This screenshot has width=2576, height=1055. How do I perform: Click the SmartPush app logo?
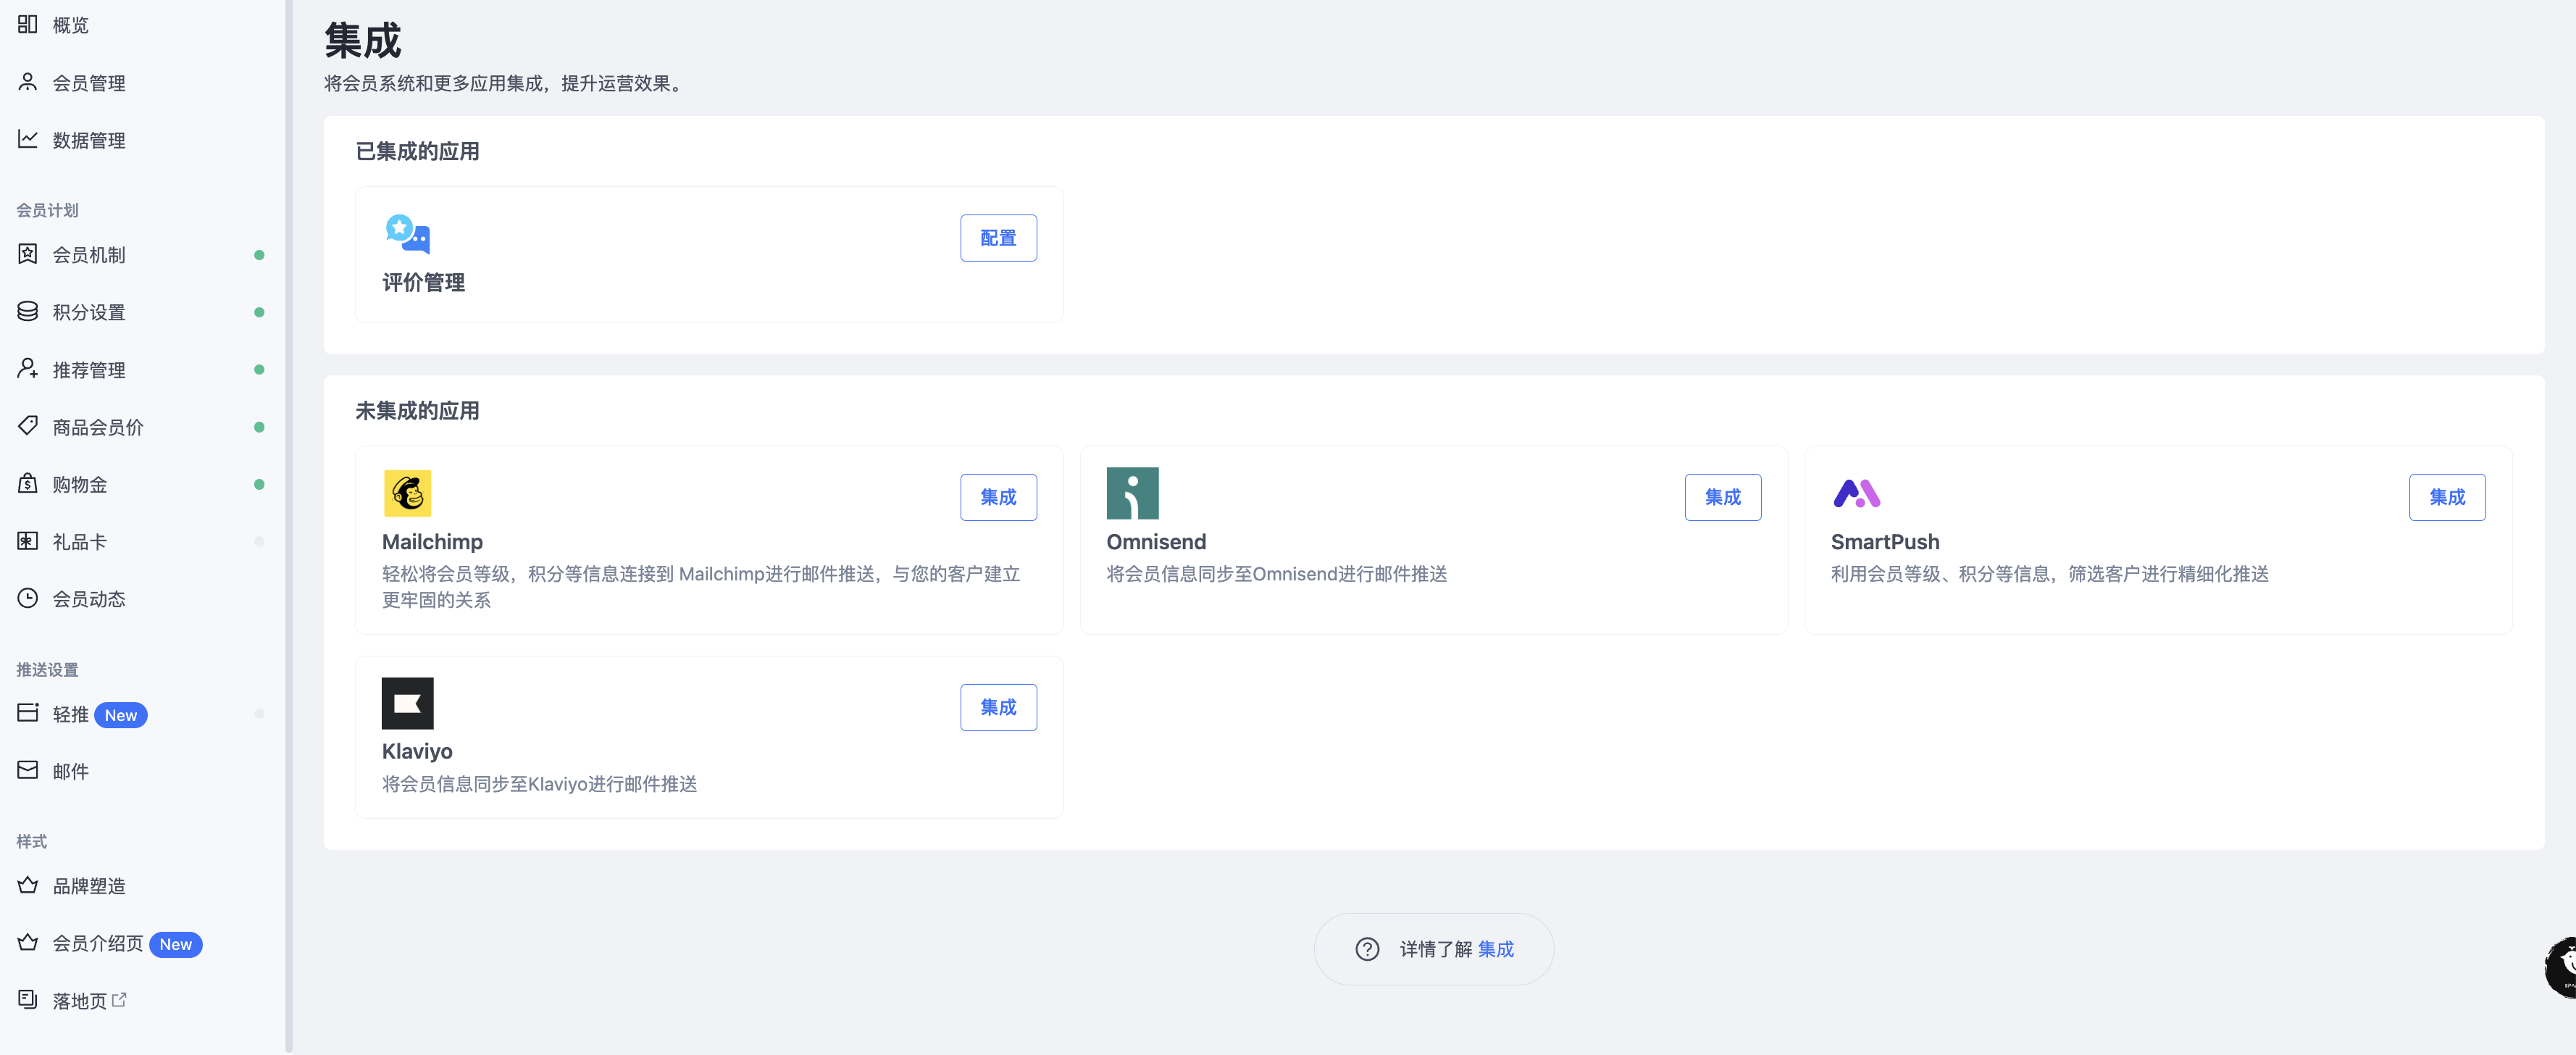click(1857, 493)
